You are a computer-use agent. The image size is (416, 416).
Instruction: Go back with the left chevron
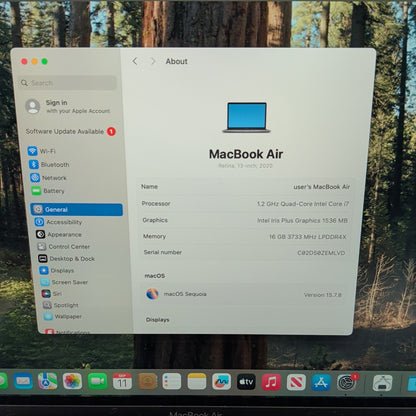pos(135,61)
